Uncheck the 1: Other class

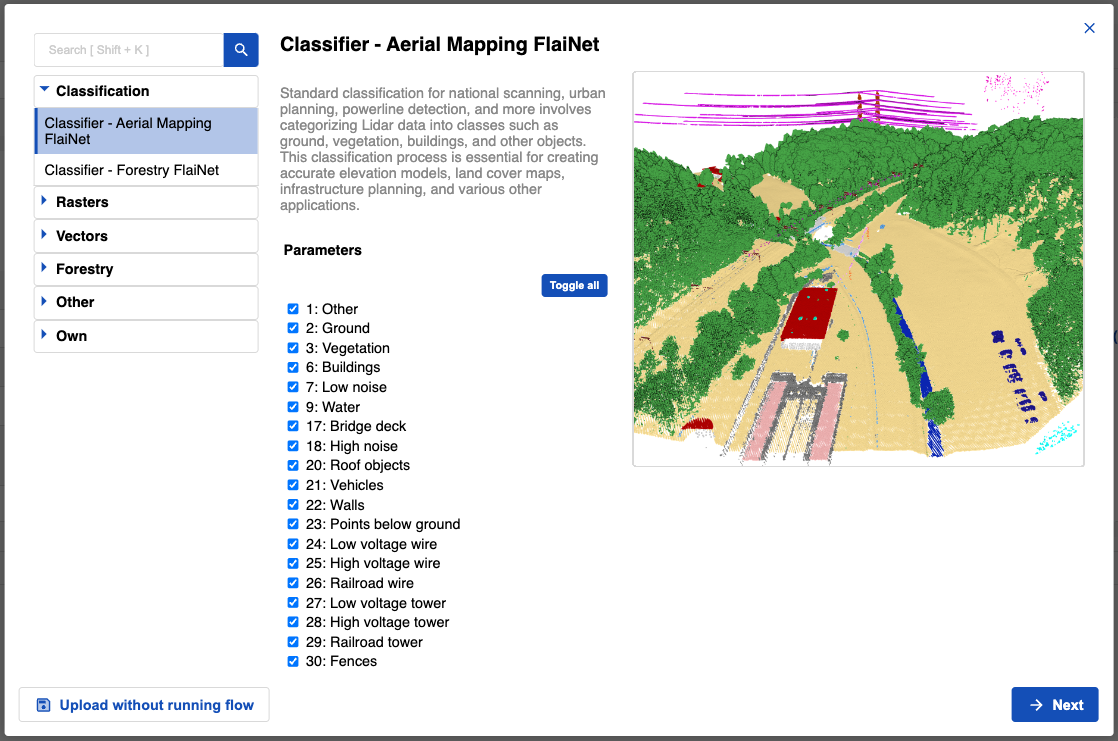pos(293,309)
